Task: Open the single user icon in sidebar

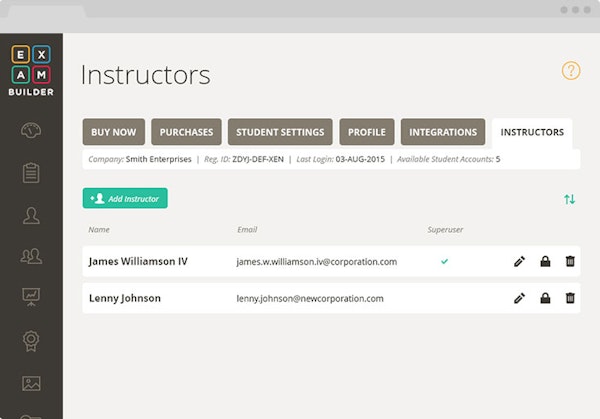Action: [x=31, y=214]
